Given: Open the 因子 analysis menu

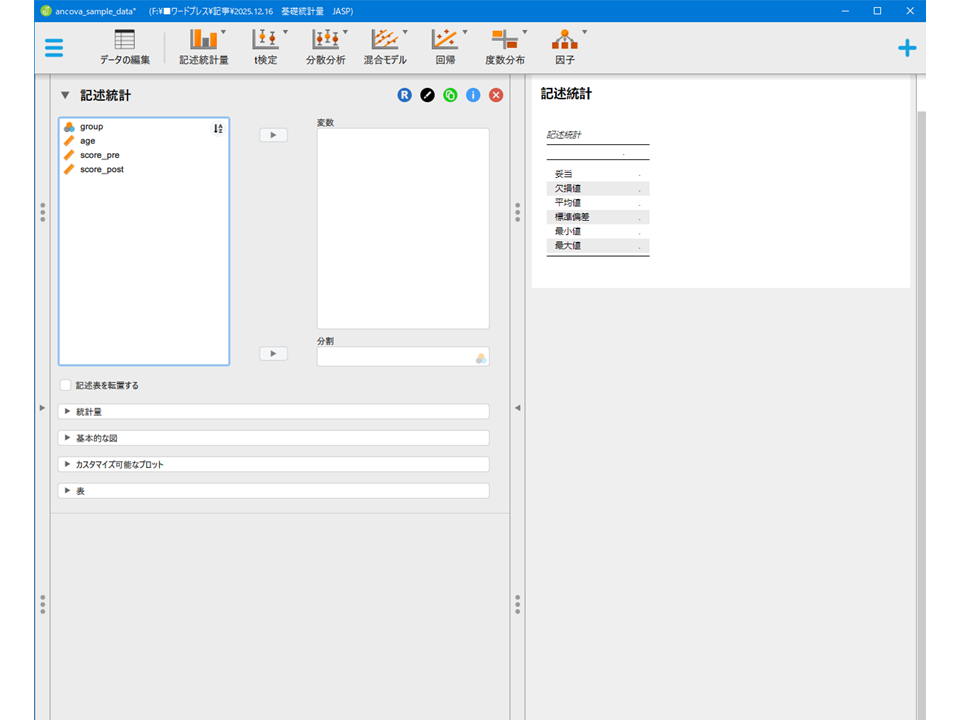Looking at the screenshot, I should (565, 47).
